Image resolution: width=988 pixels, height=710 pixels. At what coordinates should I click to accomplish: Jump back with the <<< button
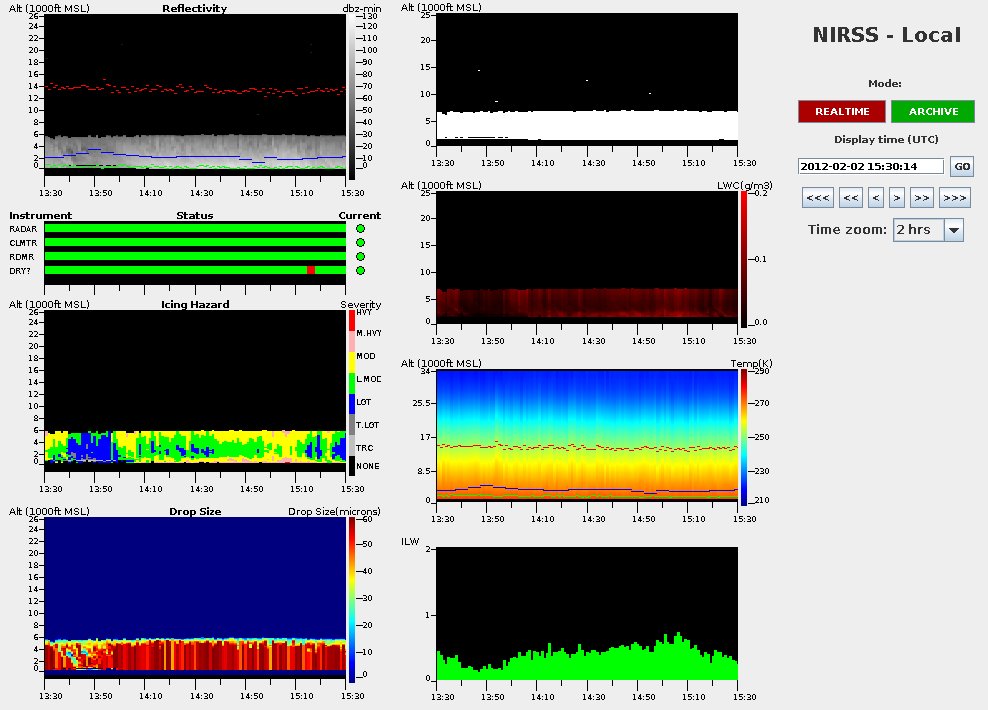point(816,197)
